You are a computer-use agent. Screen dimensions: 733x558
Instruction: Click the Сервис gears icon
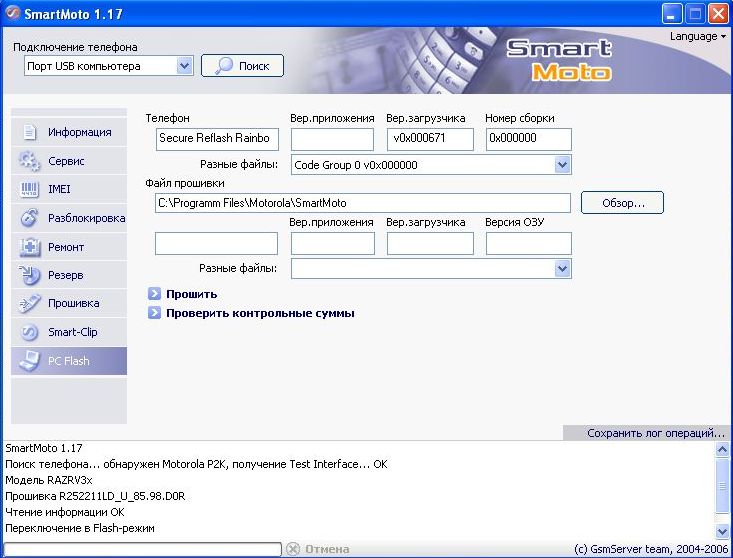pyautogui.click(x=29, y=161)
